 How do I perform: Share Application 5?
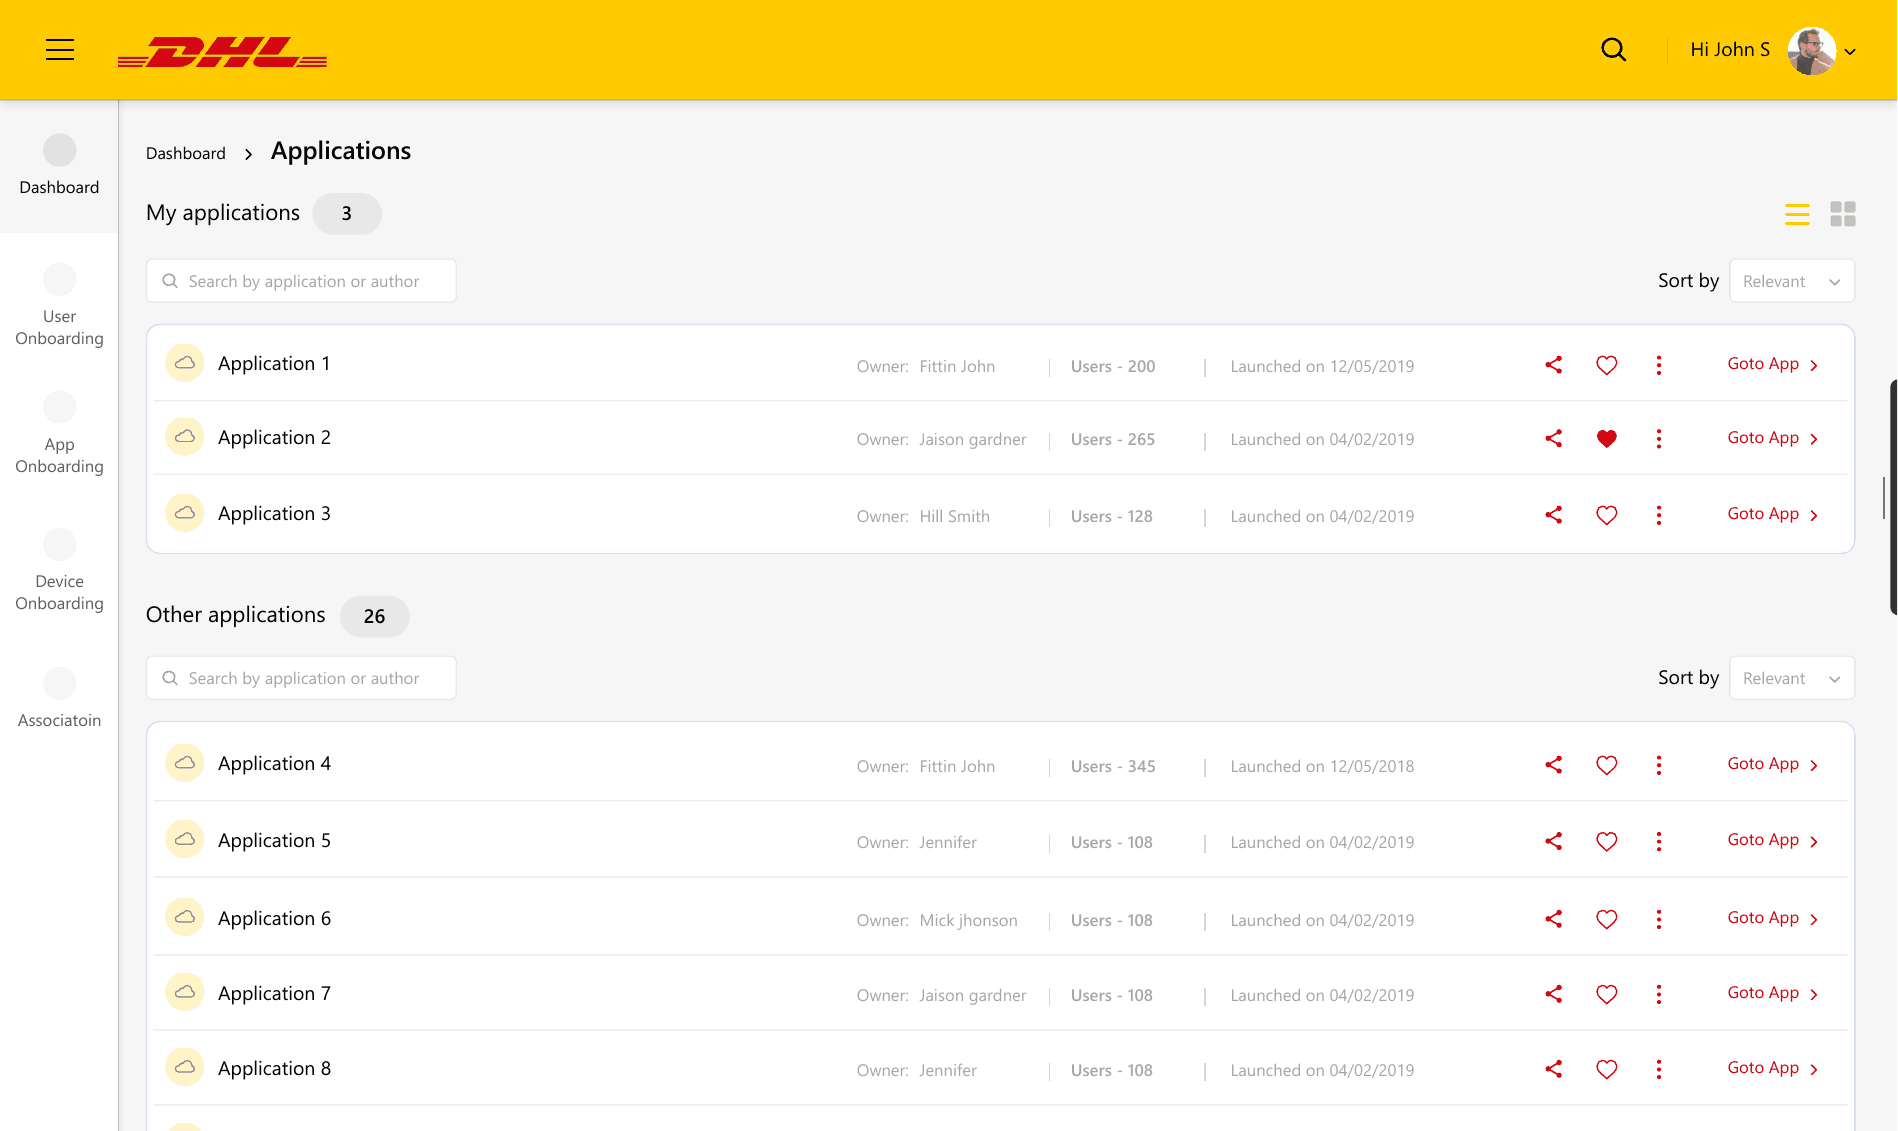(1553, 841)
